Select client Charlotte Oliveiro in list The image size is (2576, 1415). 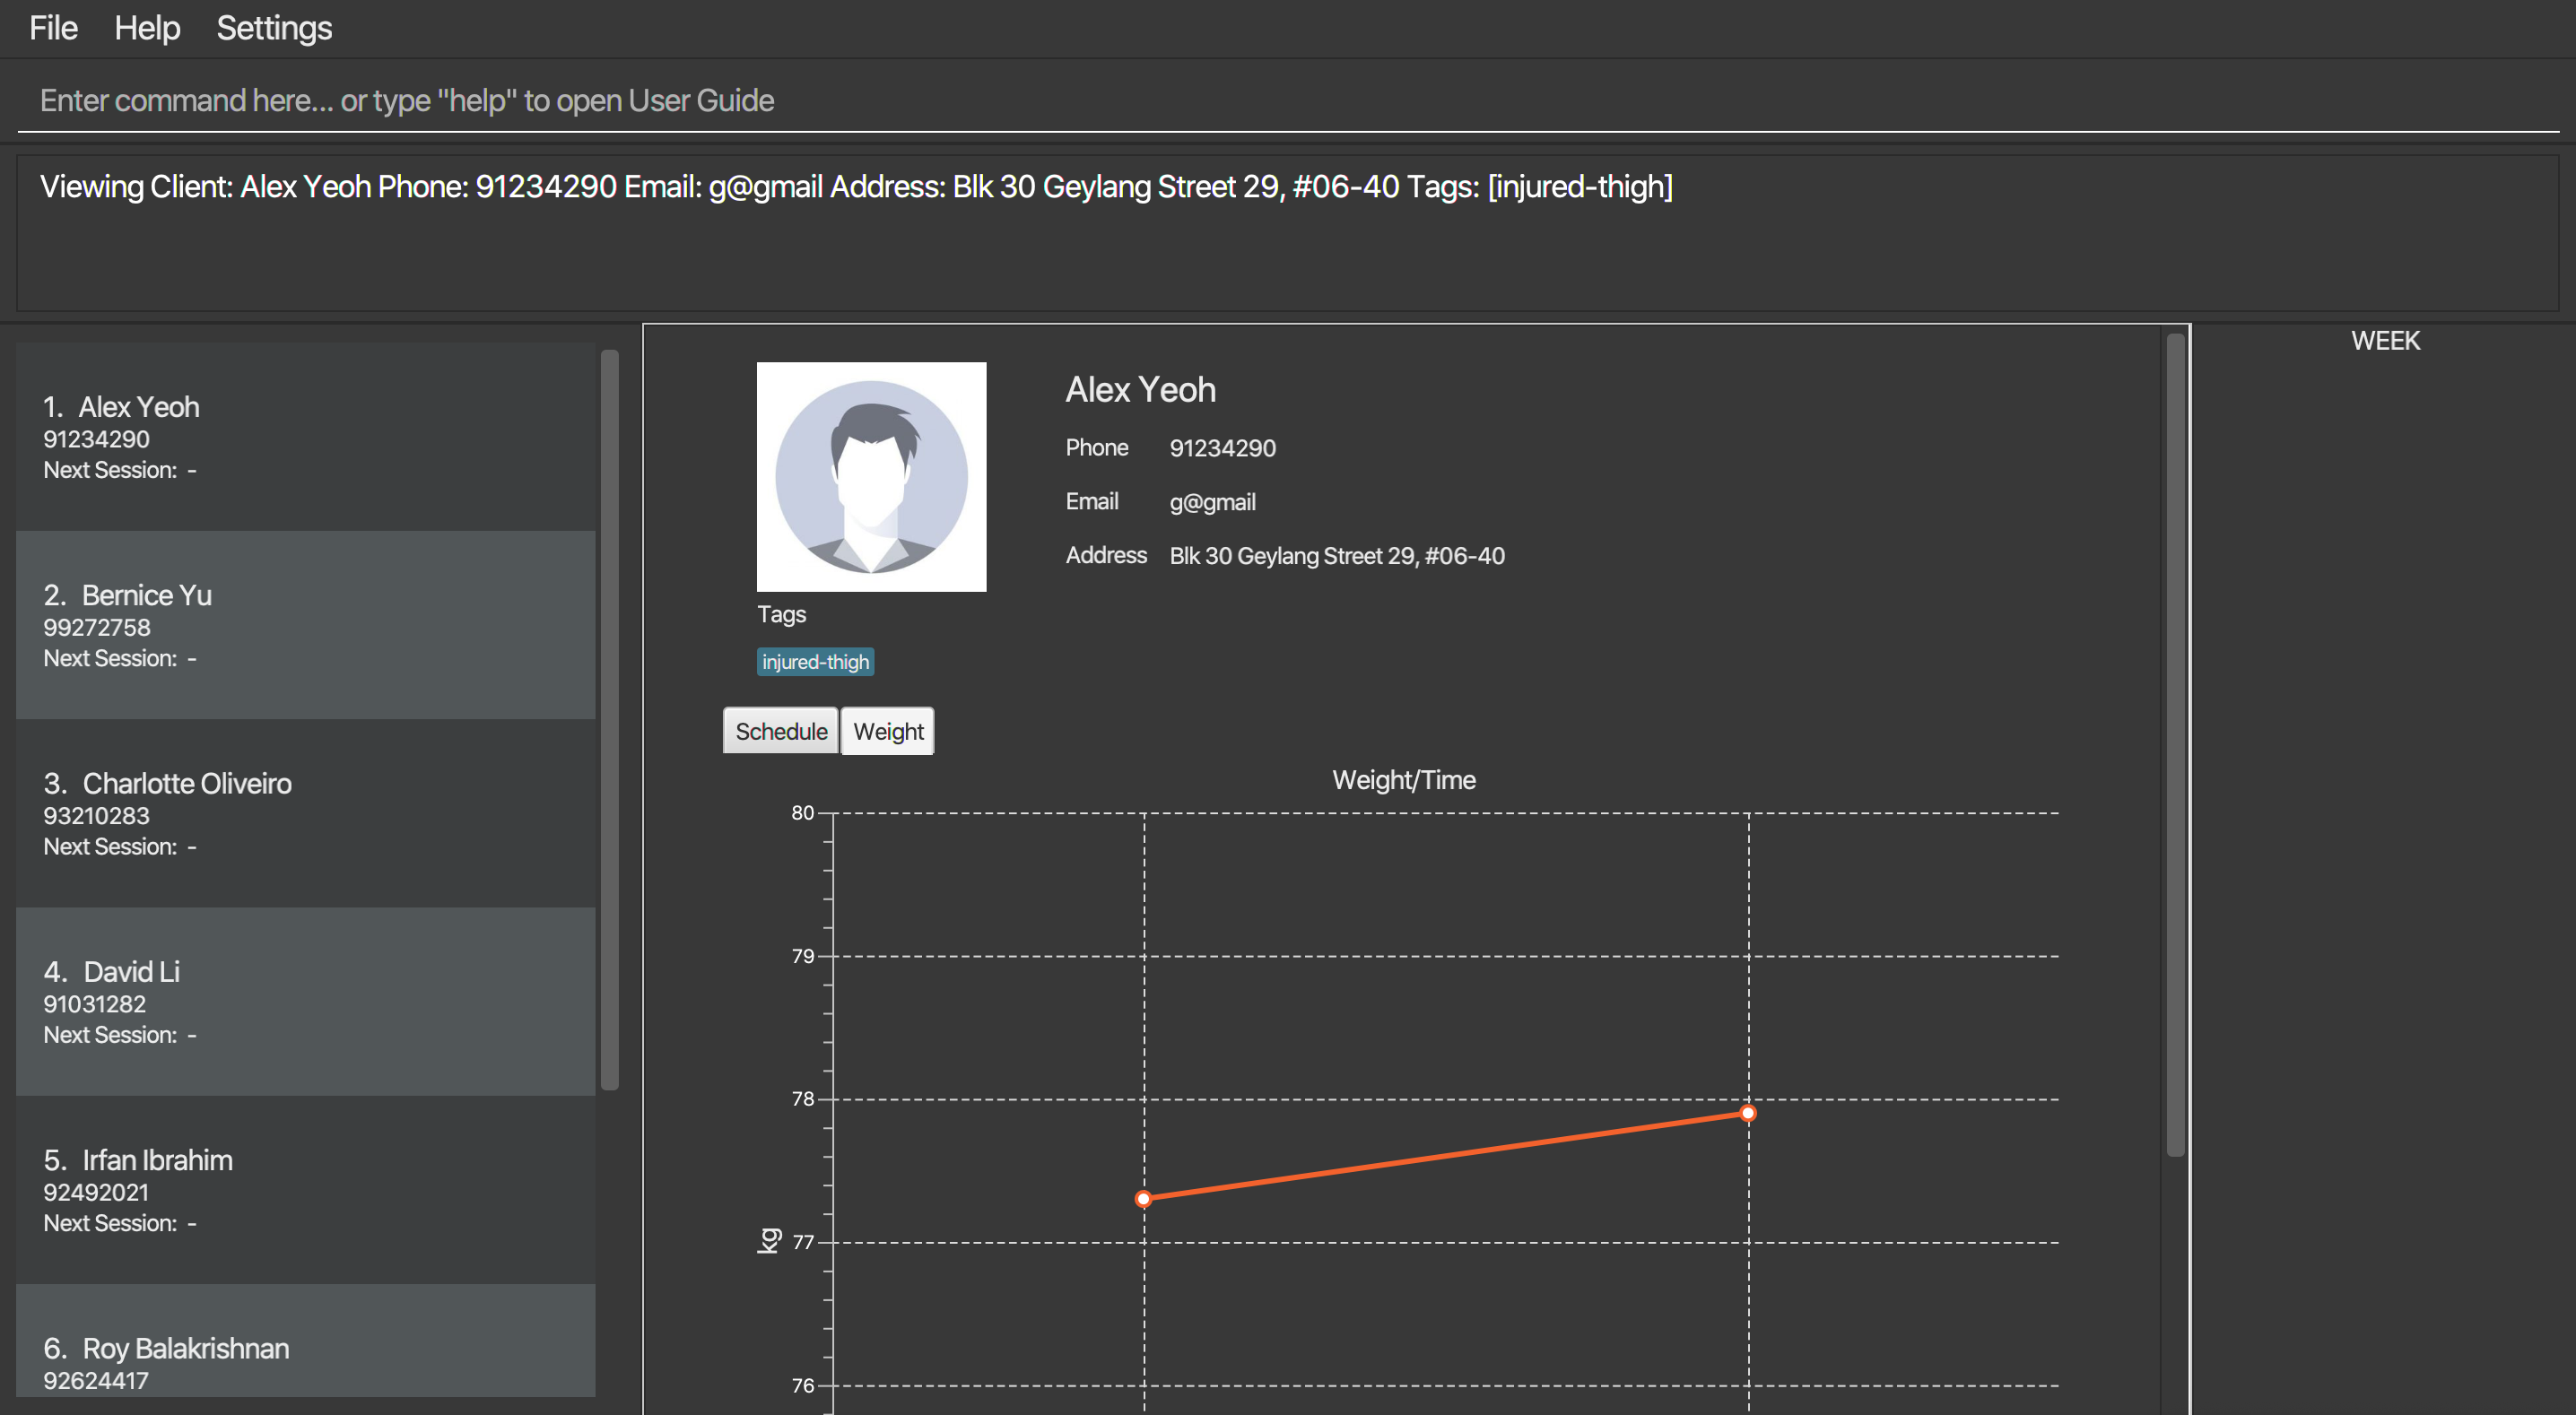[x=306, y=813]
